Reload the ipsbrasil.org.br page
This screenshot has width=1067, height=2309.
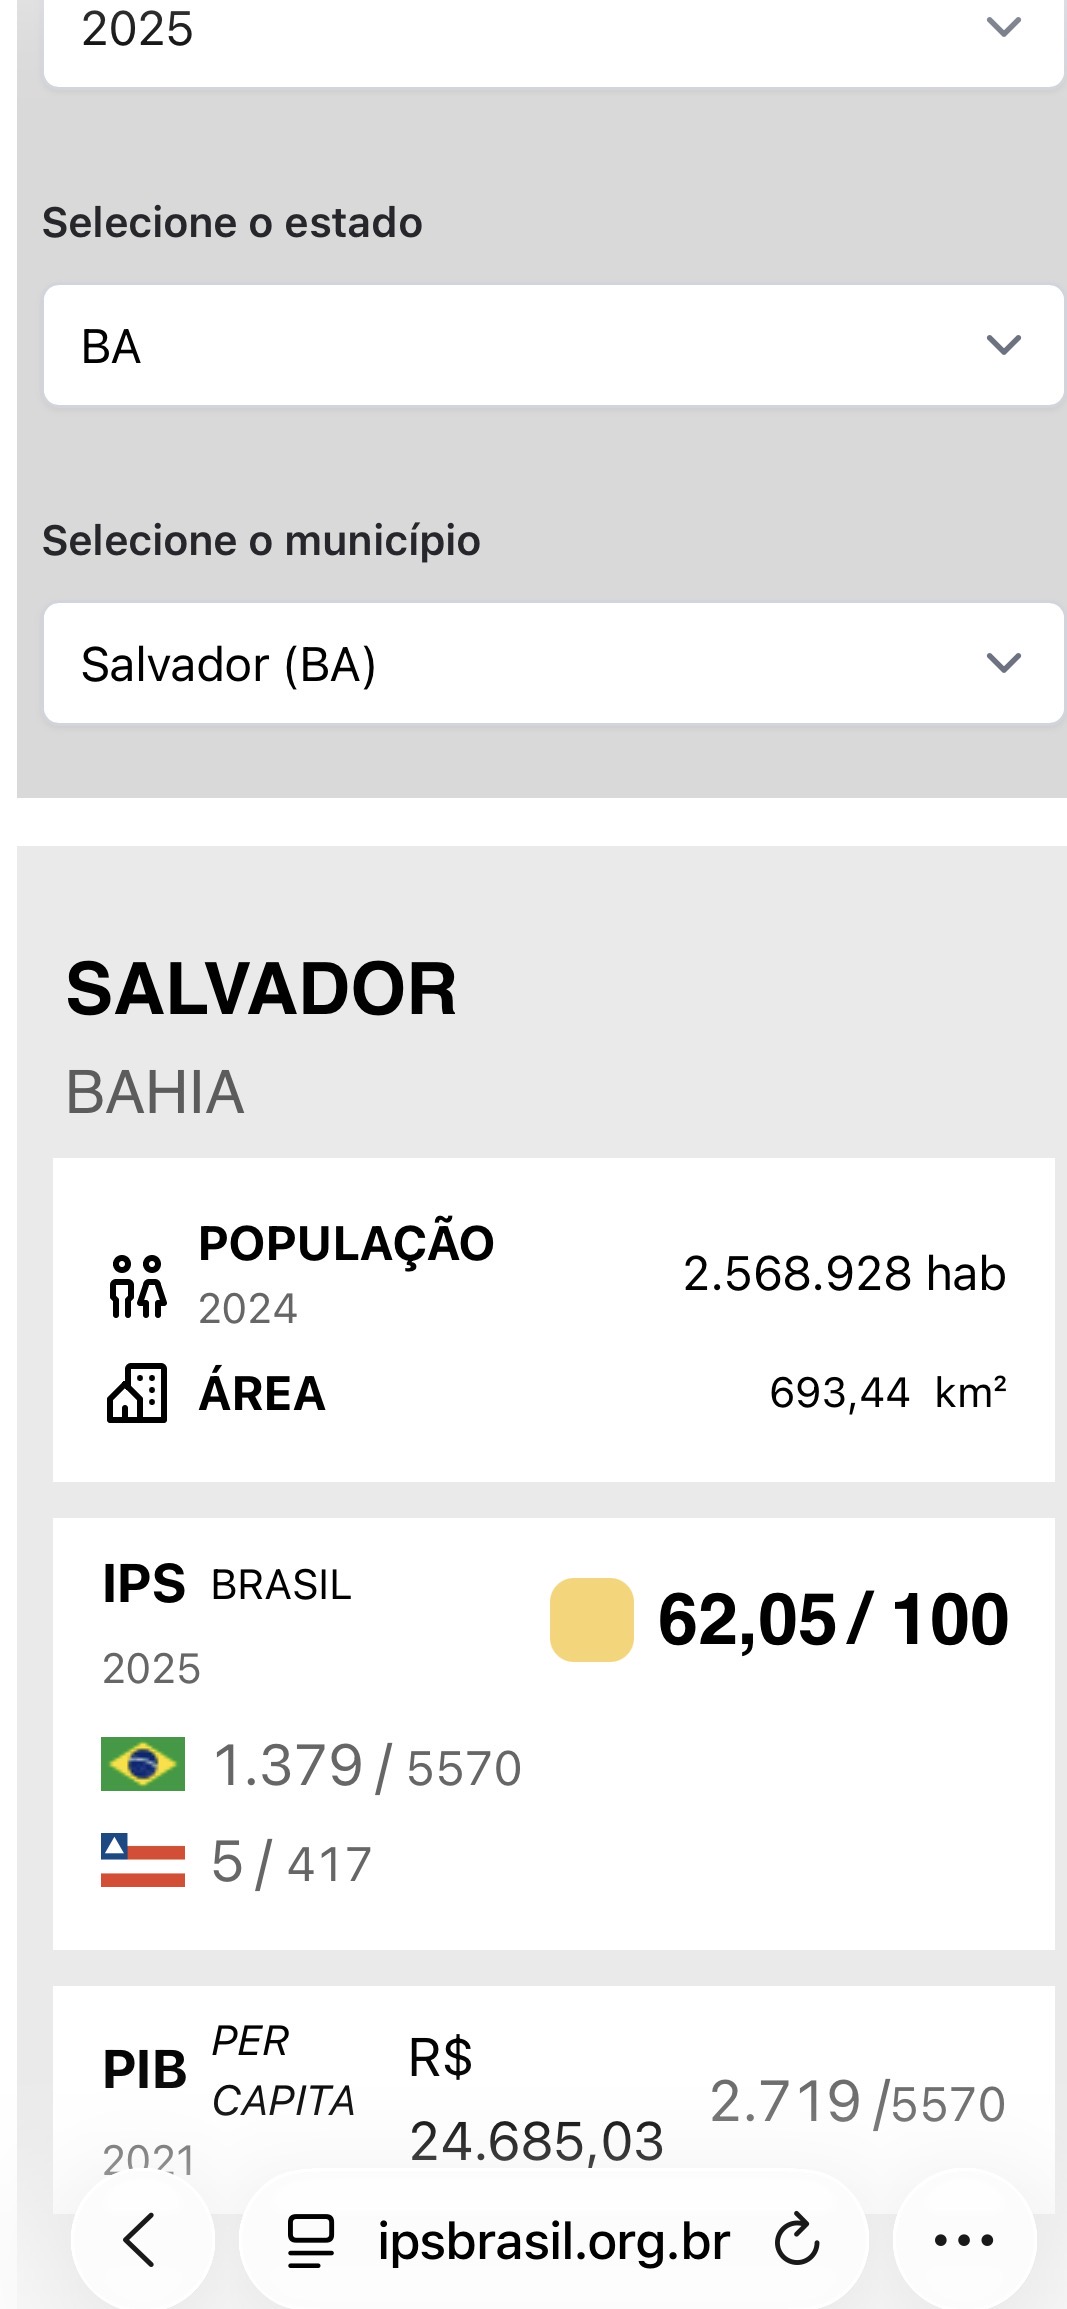(x=797, y=2239)
